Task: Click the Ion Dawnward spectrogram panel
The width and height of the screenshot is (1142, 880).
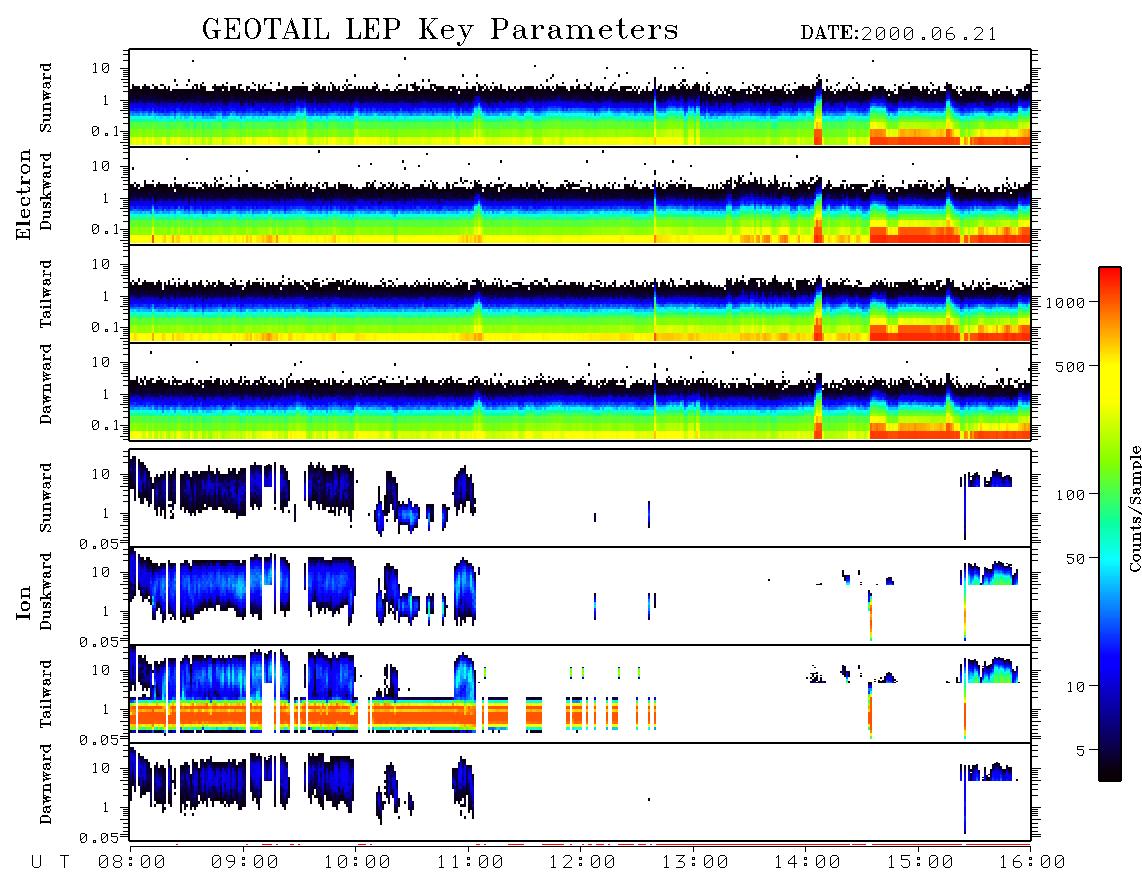Action: tap(580, 792)
